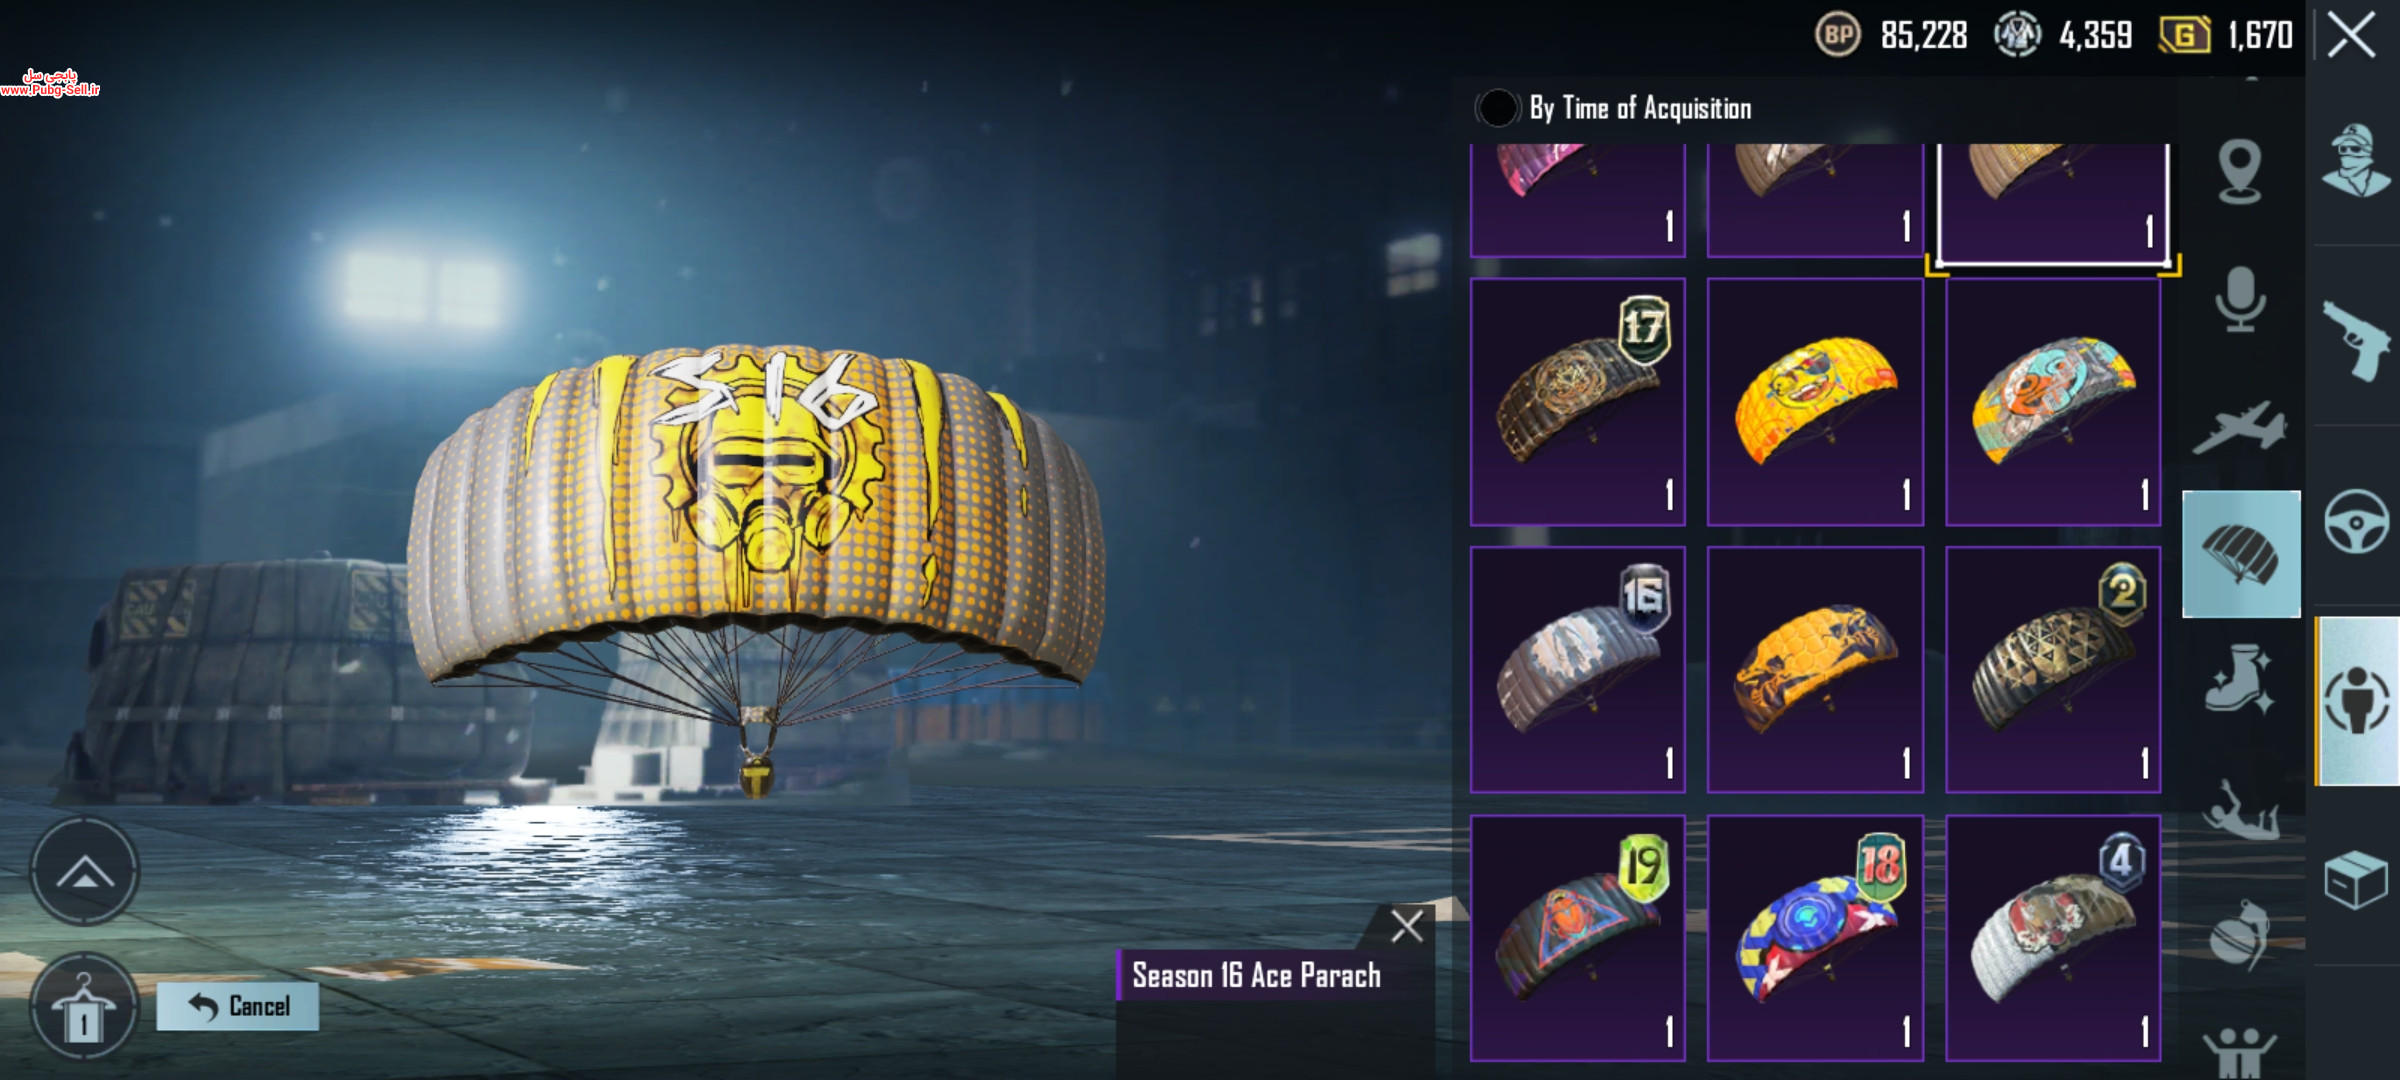Choose the yellow emoji parachute skin
The image size is (2400, 1080).
coord(1815,401)
